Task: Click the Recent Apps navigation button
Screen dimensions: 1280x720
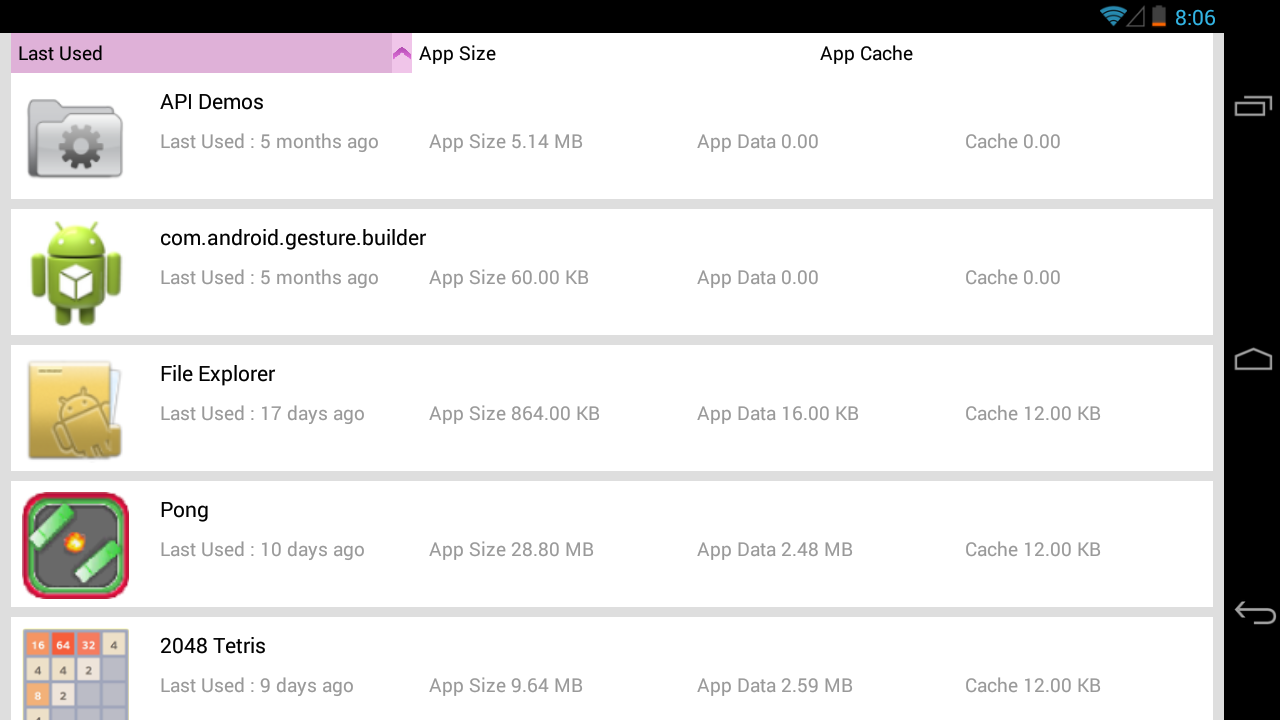Action: pos(1253,104)
